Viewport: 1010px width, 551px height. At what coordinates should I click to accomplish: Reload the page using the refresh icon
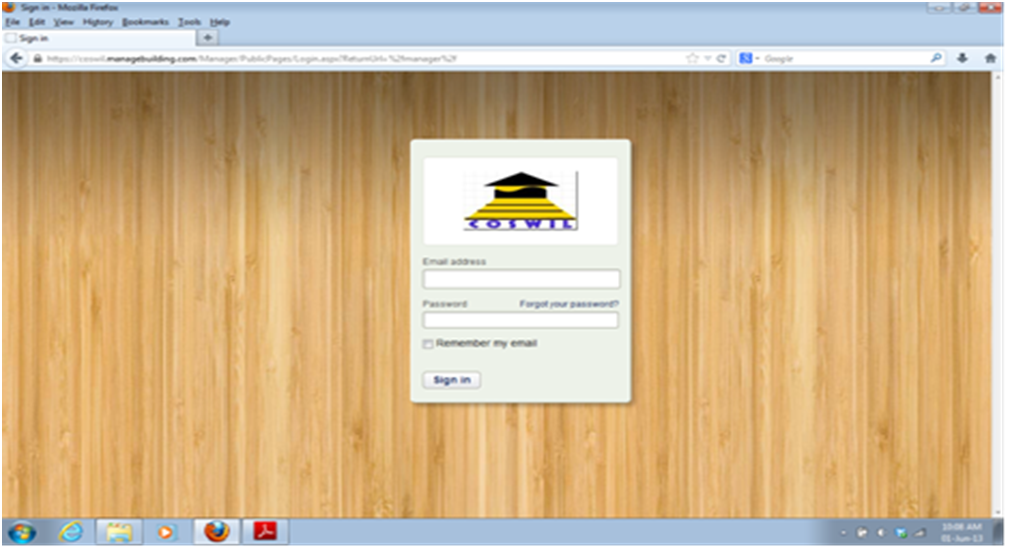point(721,59)
